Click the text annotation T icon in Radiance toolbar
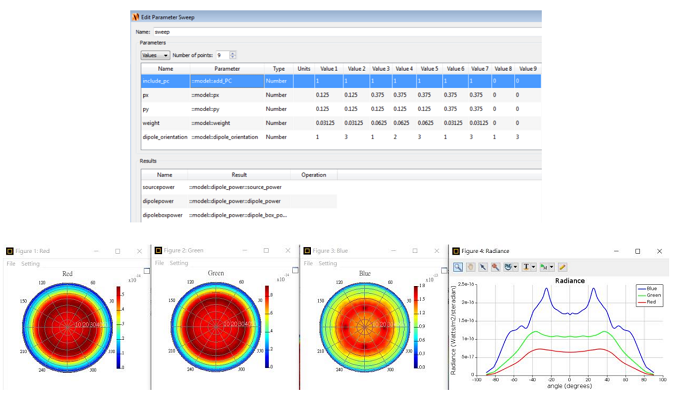 coord(526,267)
